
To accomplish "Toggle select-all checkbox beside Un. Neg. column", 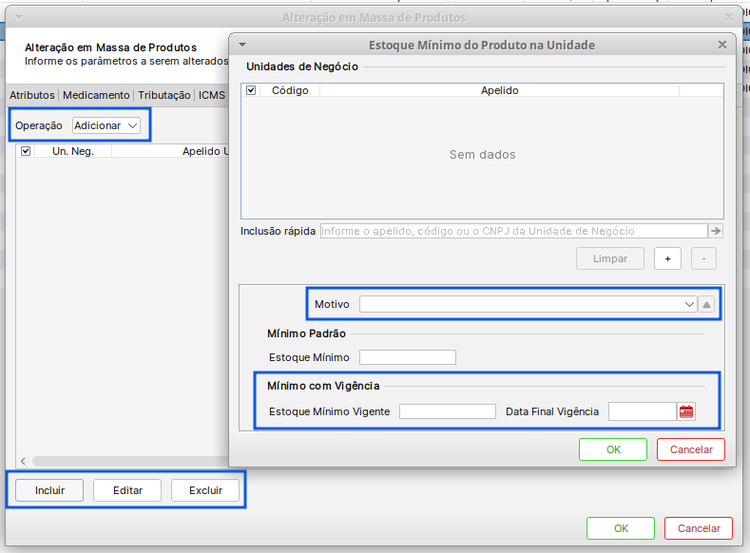I will click(x=26, y=152).
